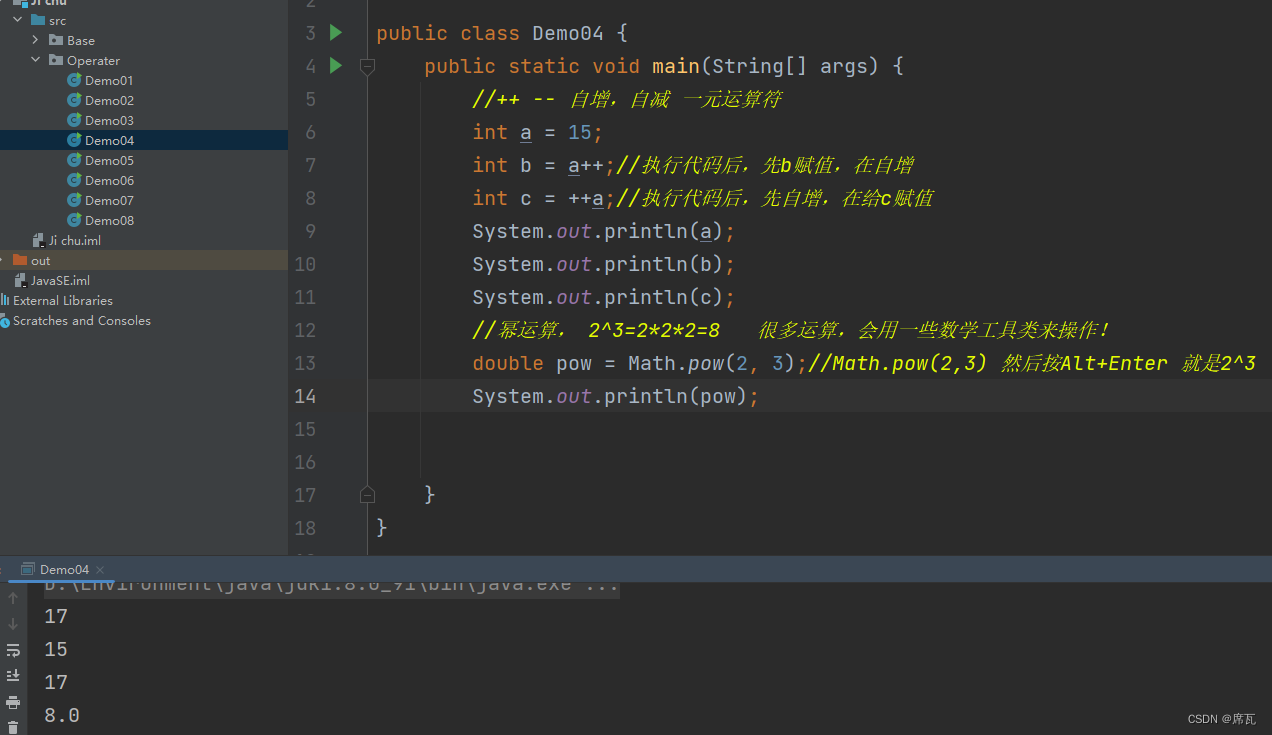Fold the main method at line 4
This screenshot has width=1272, height=735.
(367, 66)
